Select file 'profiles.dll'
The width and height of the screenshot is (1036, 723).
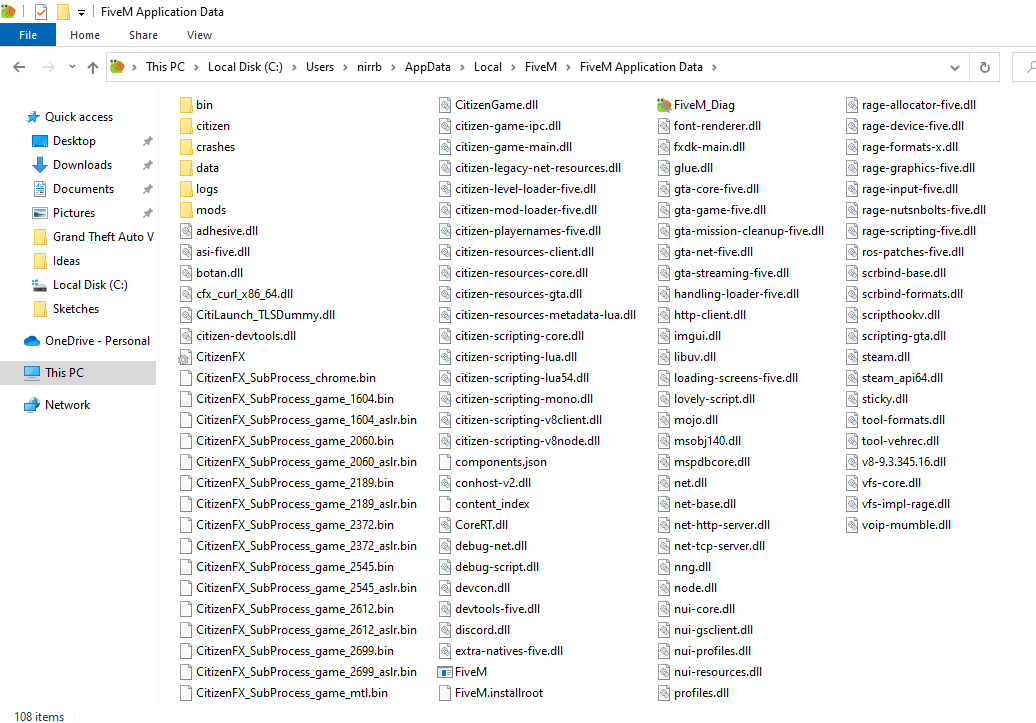(702, 693)
